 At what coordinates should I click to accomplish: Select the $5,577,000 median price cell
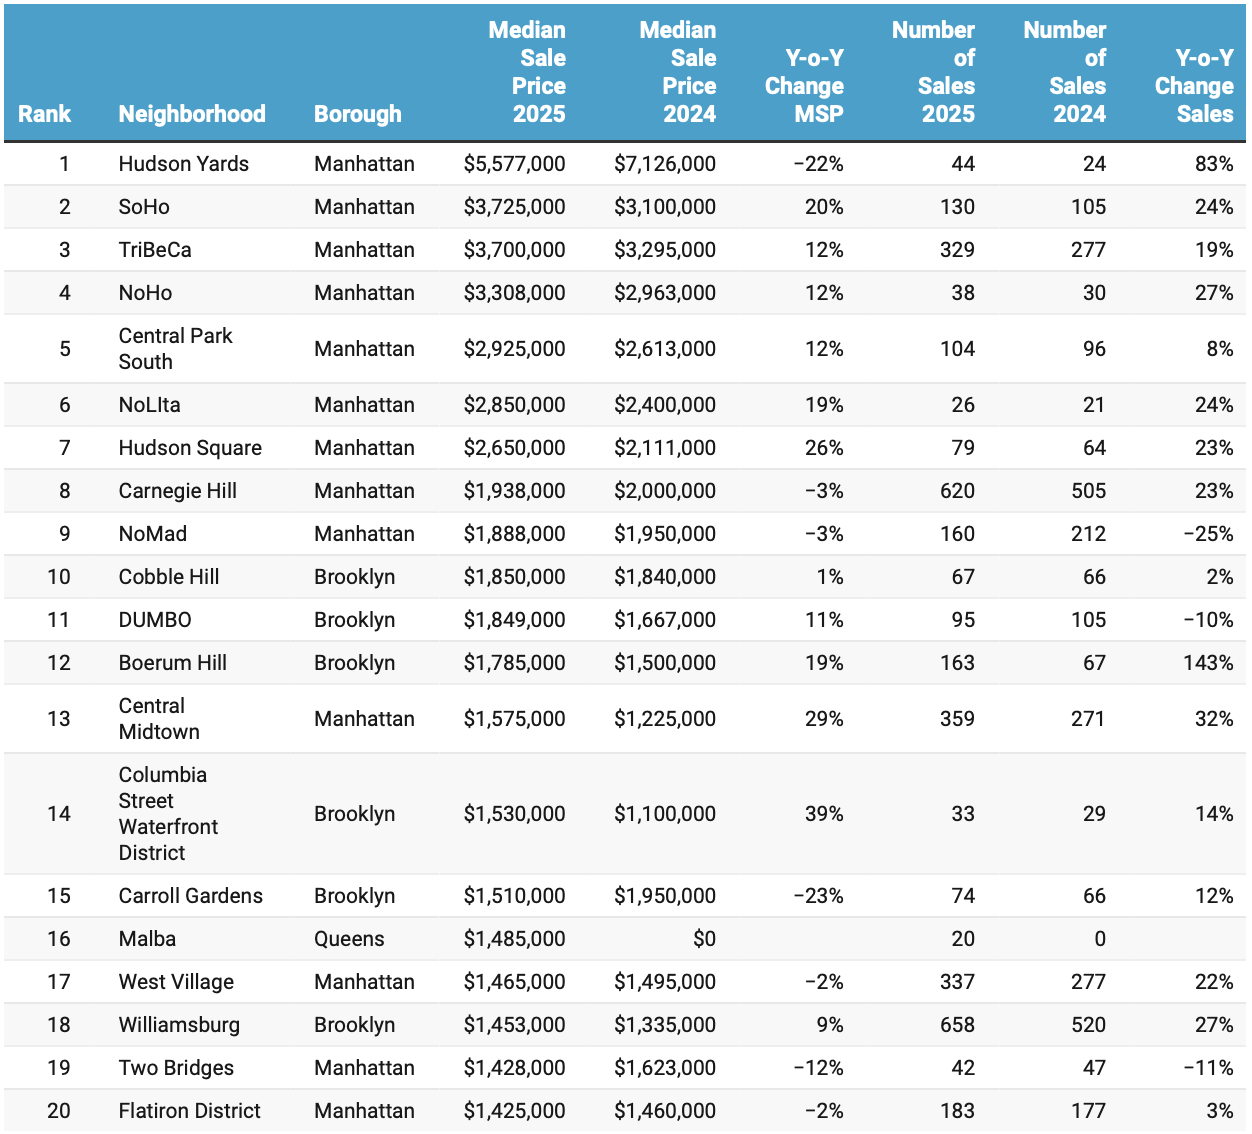coord(514,164)
